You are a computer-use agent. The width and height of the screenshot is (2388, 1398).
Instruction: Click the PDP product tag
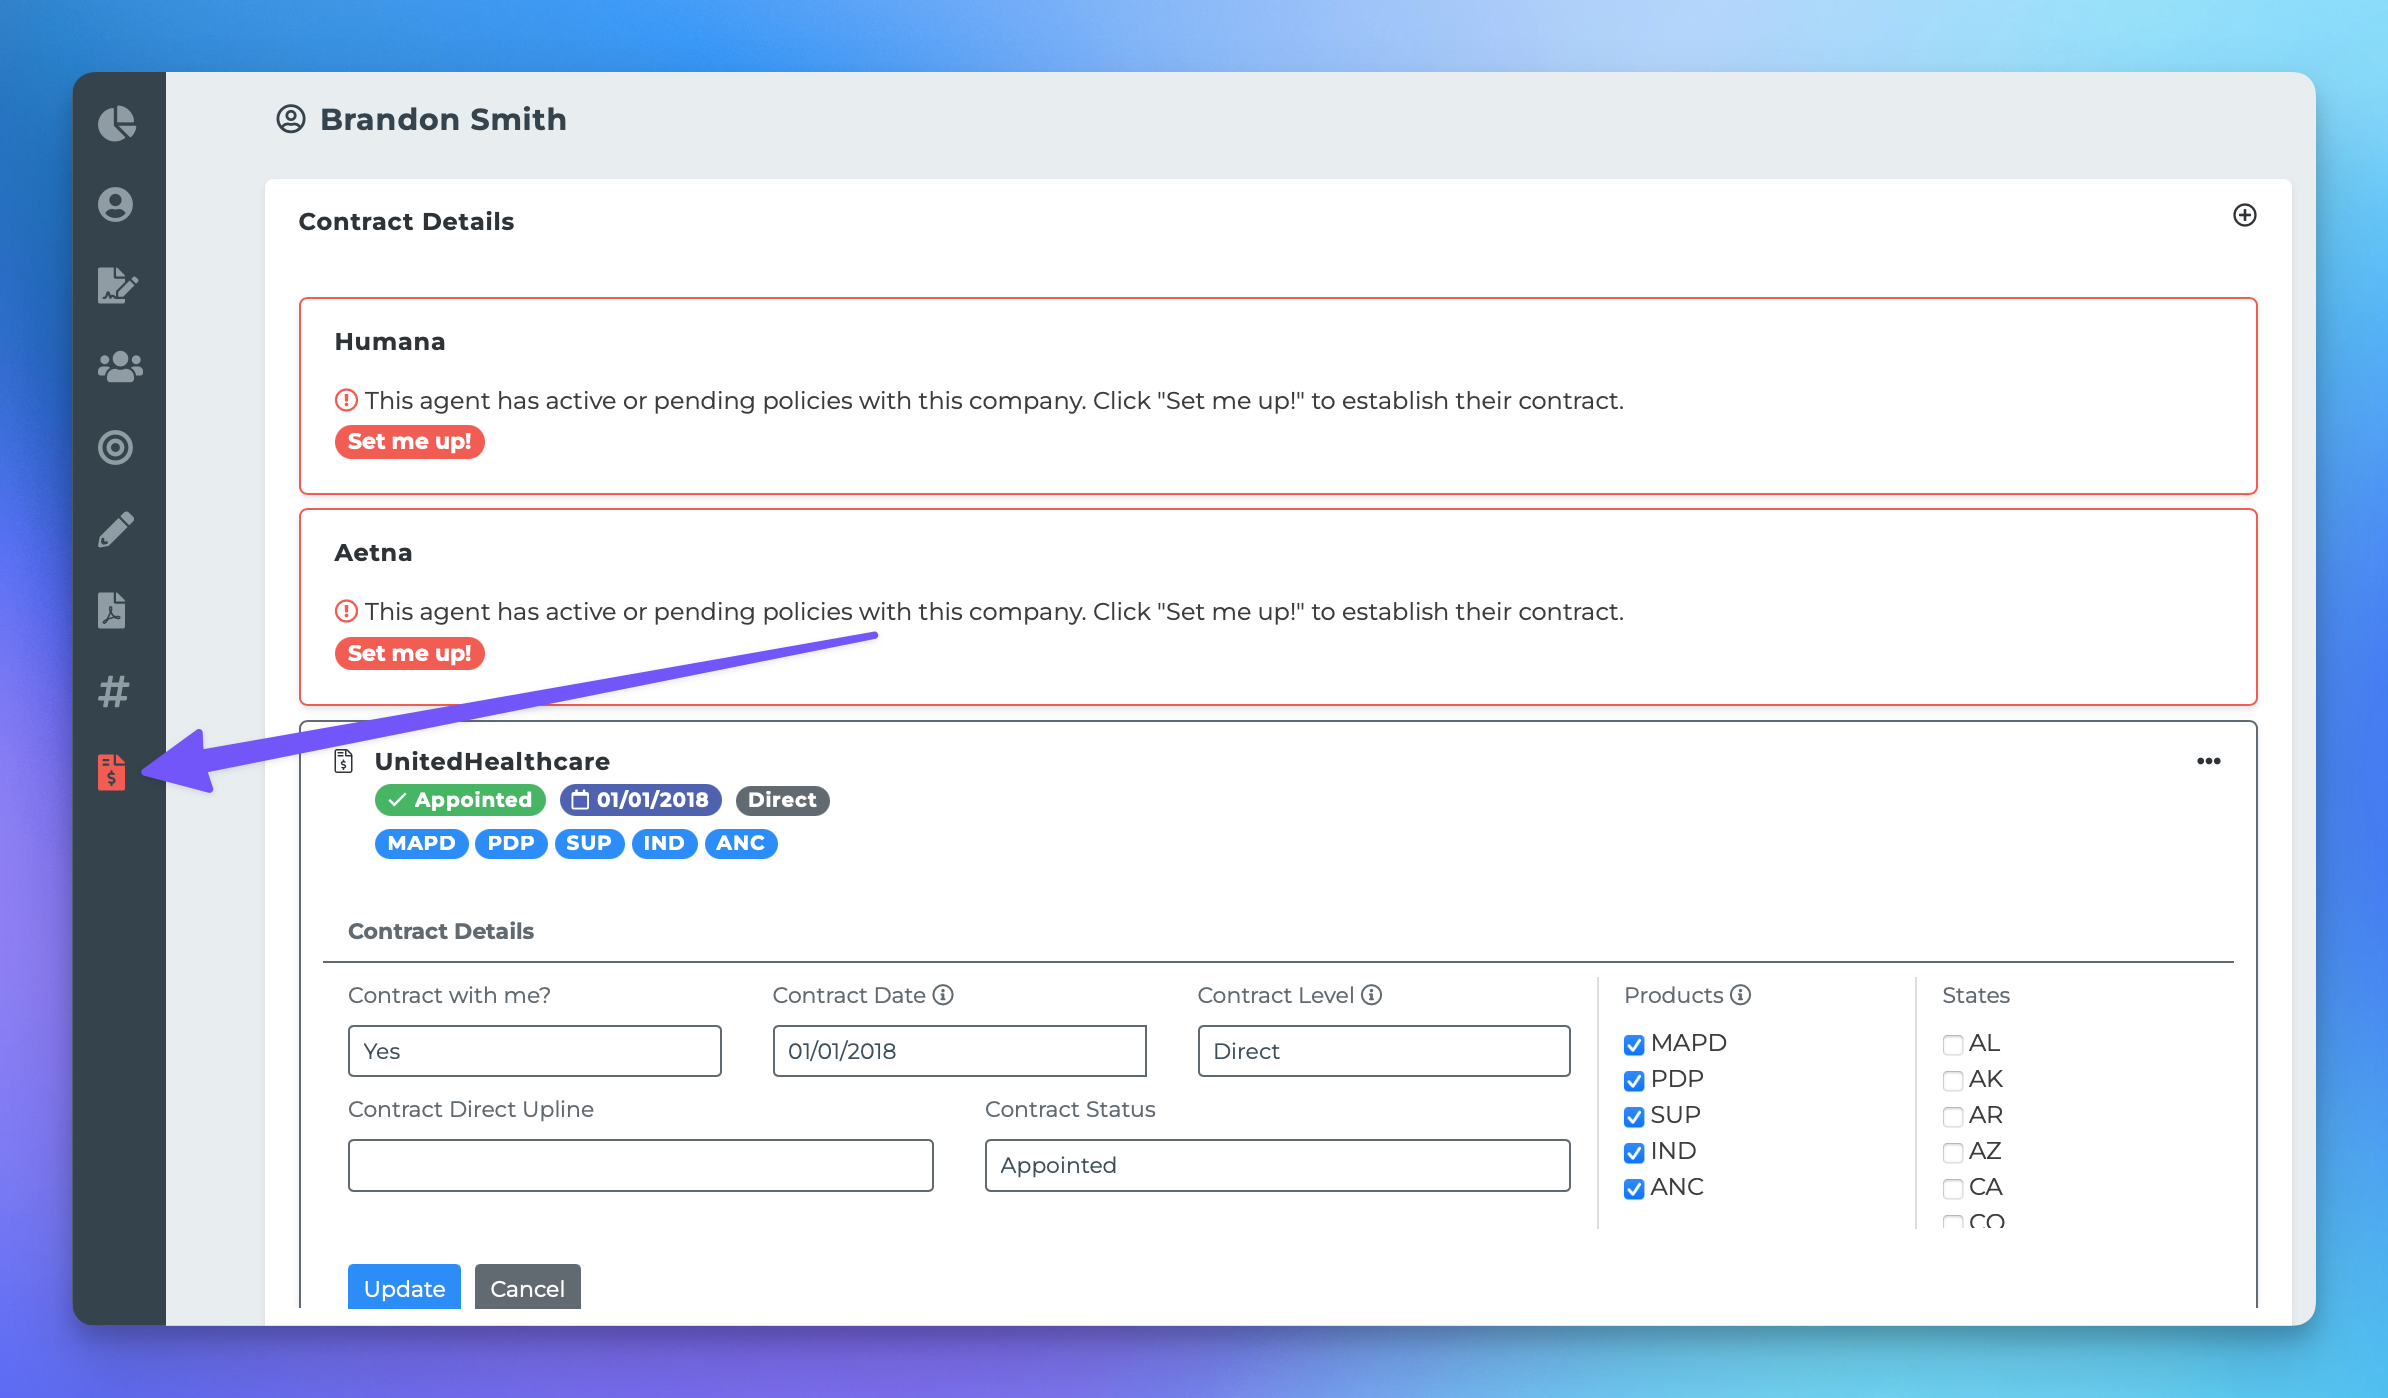tap(511, 843)
